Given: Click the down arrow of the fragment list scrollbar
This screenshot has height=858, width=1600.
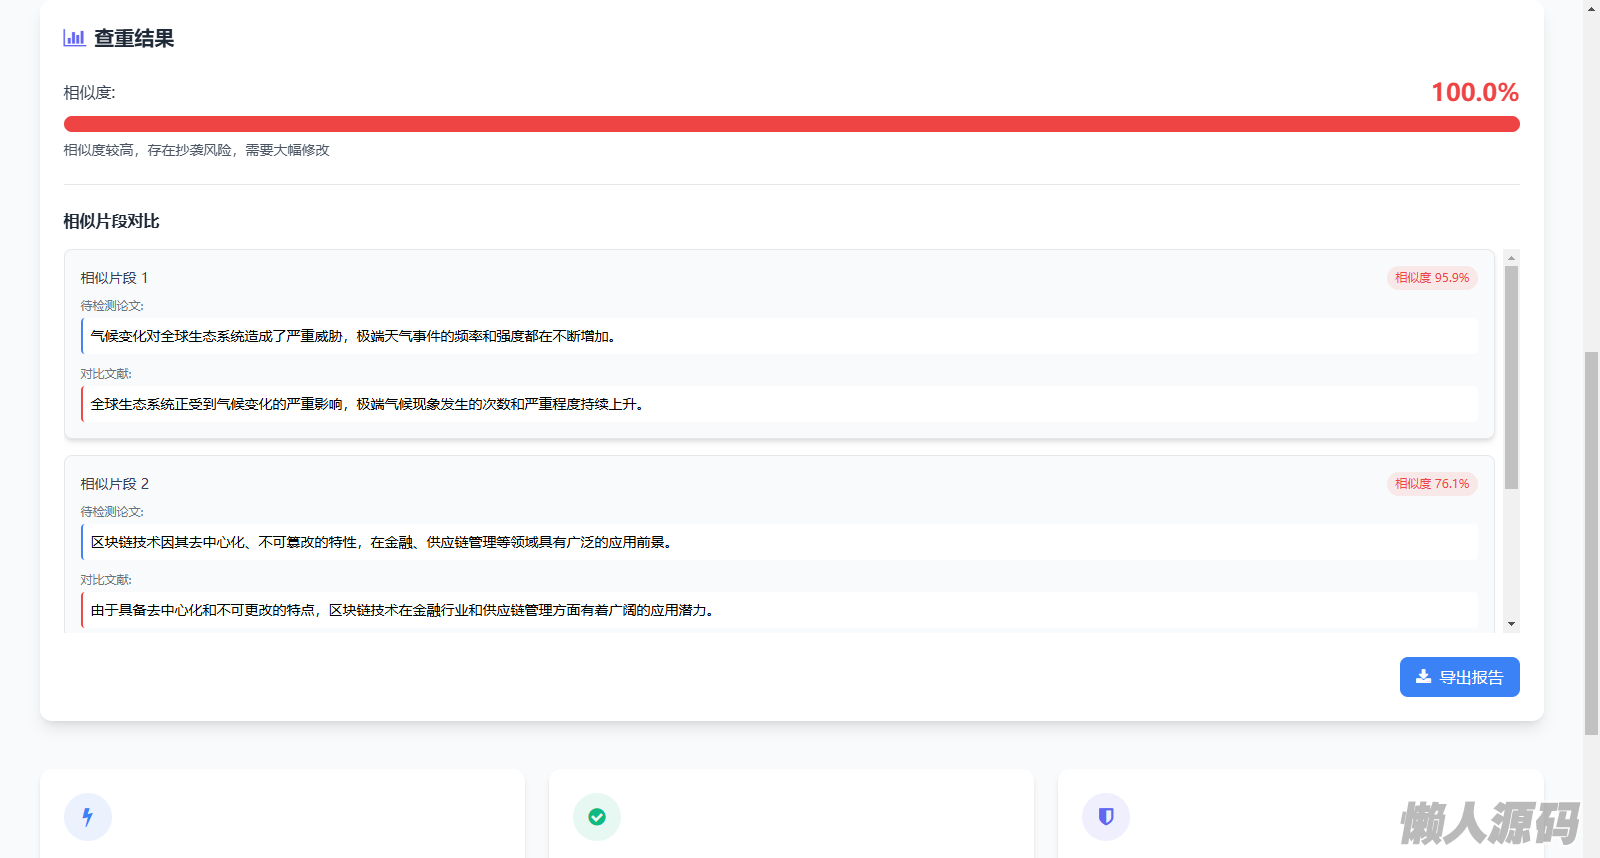Looking at the screenshot, I should point(1512,624).
